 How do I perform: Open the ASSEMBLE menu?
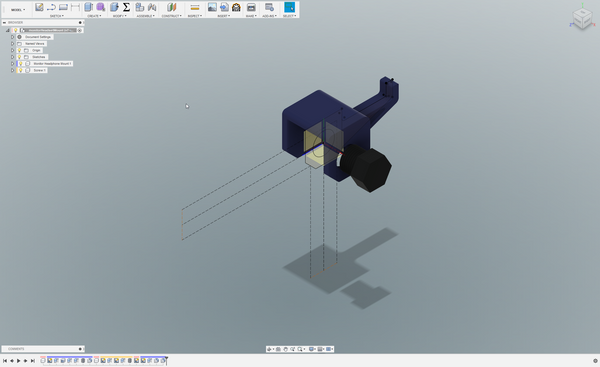[146, 16]
